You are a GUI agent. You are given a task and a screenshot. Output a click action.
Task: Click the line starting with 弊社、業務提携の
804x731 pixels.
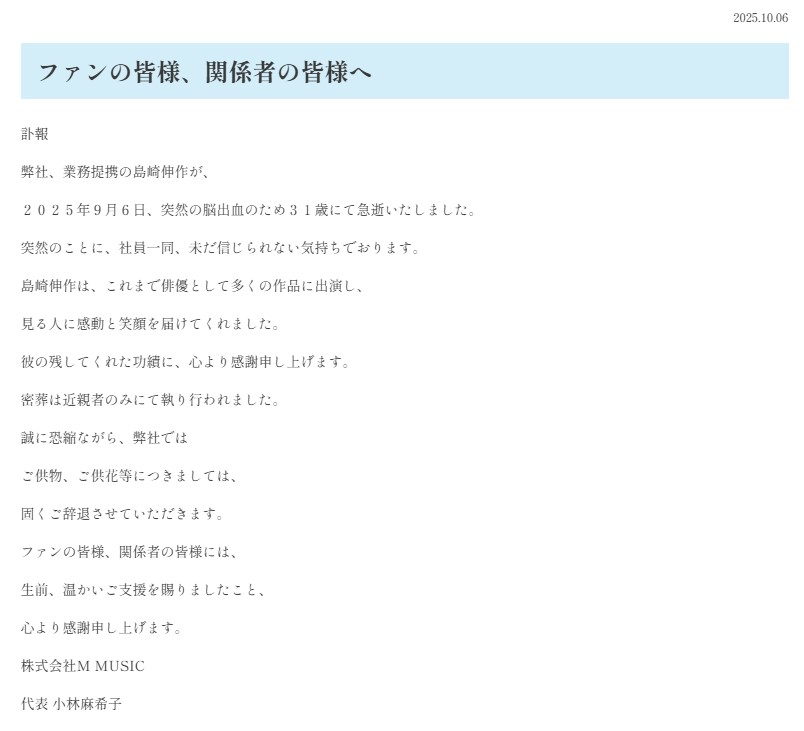[117, 172]
